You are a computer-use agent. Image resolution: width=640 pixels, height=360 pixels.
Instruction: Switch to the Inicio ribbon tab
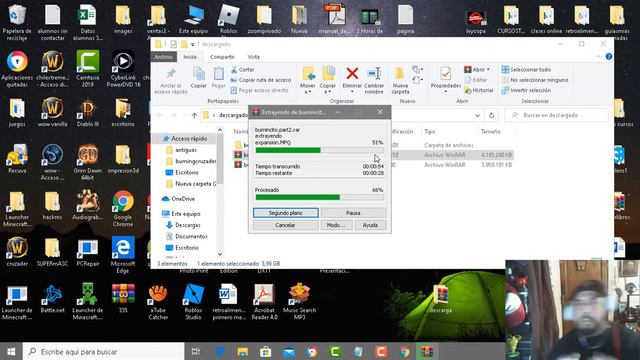(x=190, y=57)
